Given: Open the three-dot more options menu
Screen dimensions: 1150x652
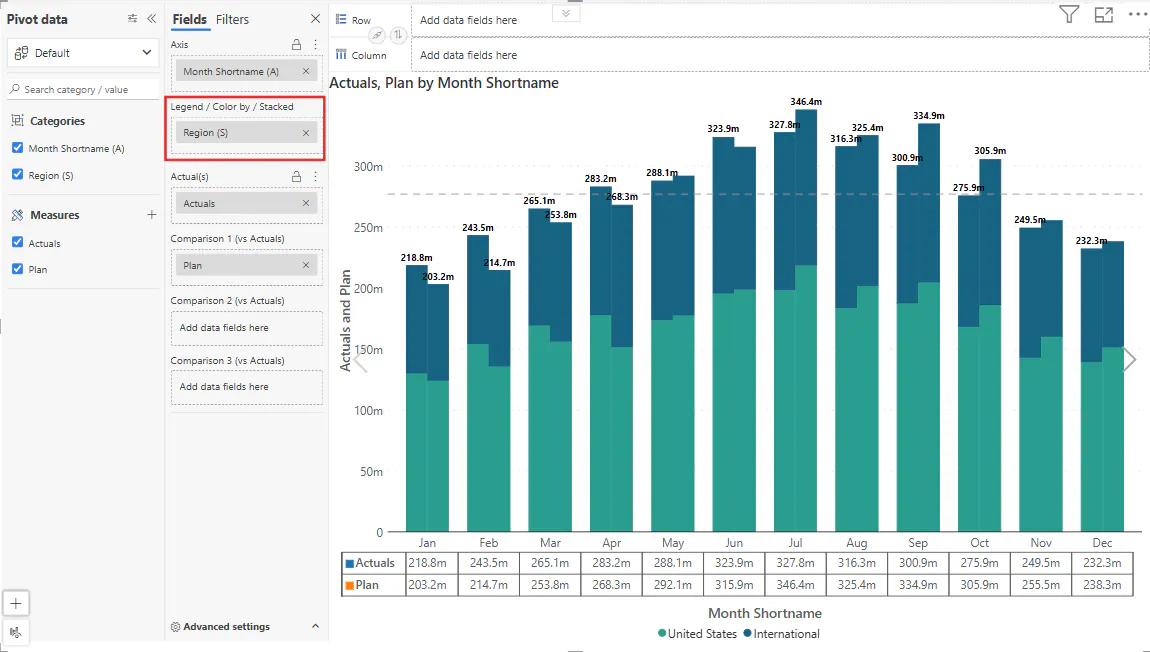Looking at the screenshot, I should pyautogui.click(x=1137, y=15).
